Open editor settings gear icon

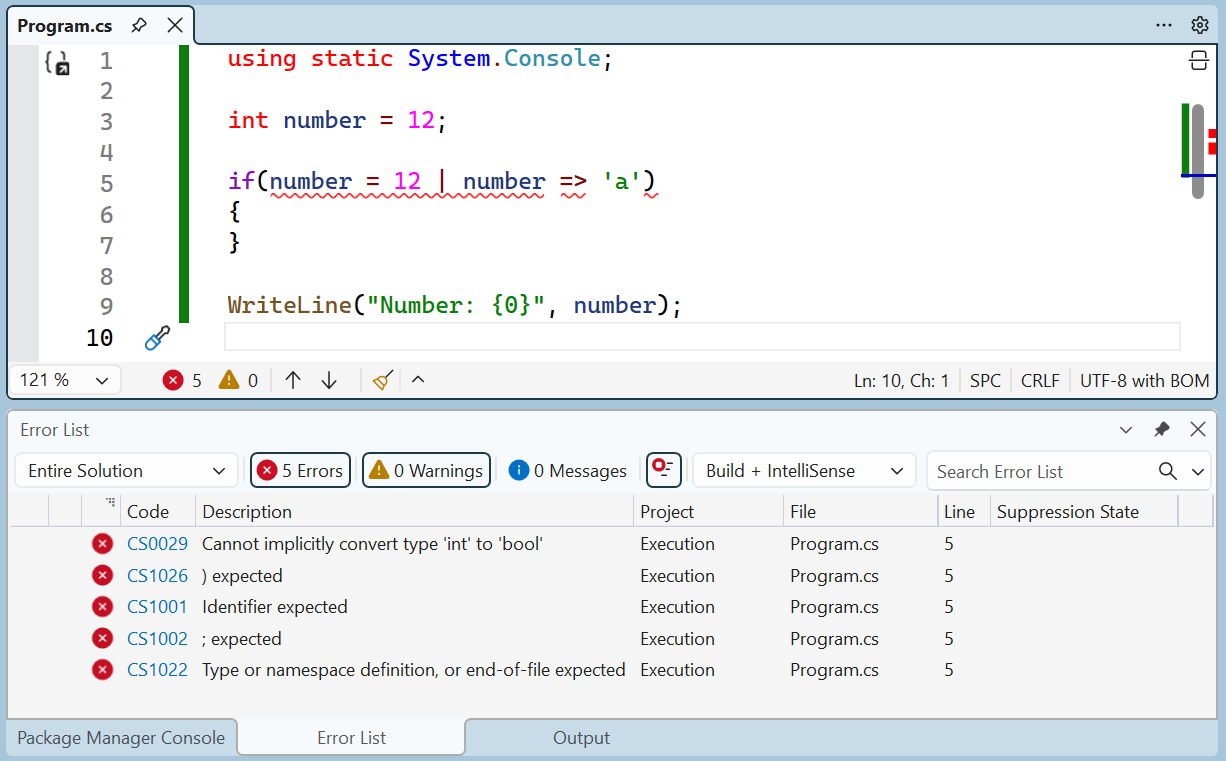(x=1200, y=25)
